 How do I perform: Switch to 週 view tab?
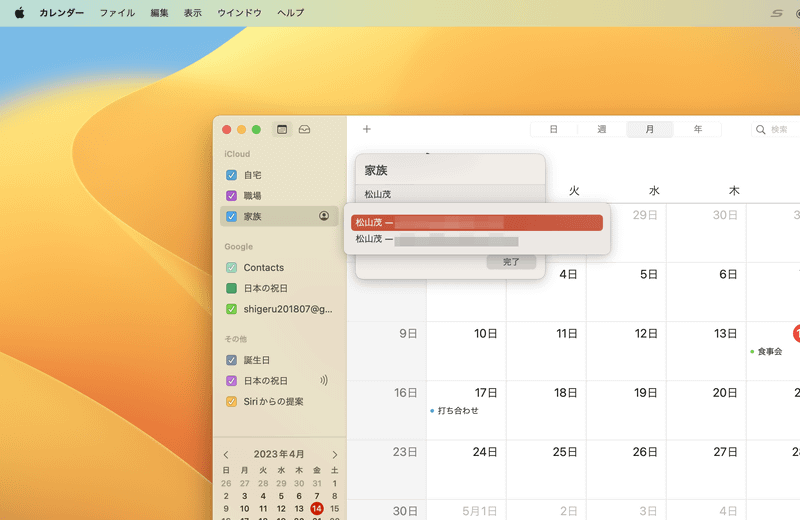(602, 130)
